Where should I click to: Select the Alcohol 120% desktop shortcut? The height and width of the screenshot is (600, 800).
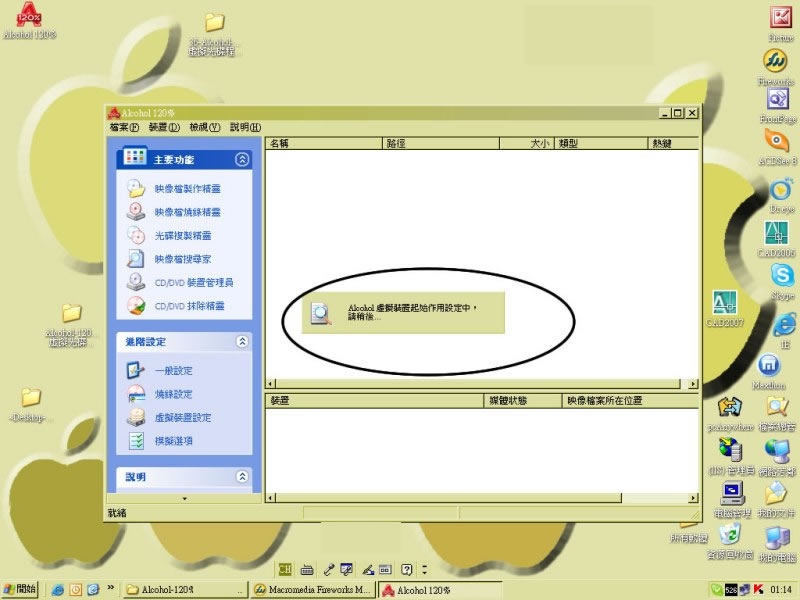[29, 21]
